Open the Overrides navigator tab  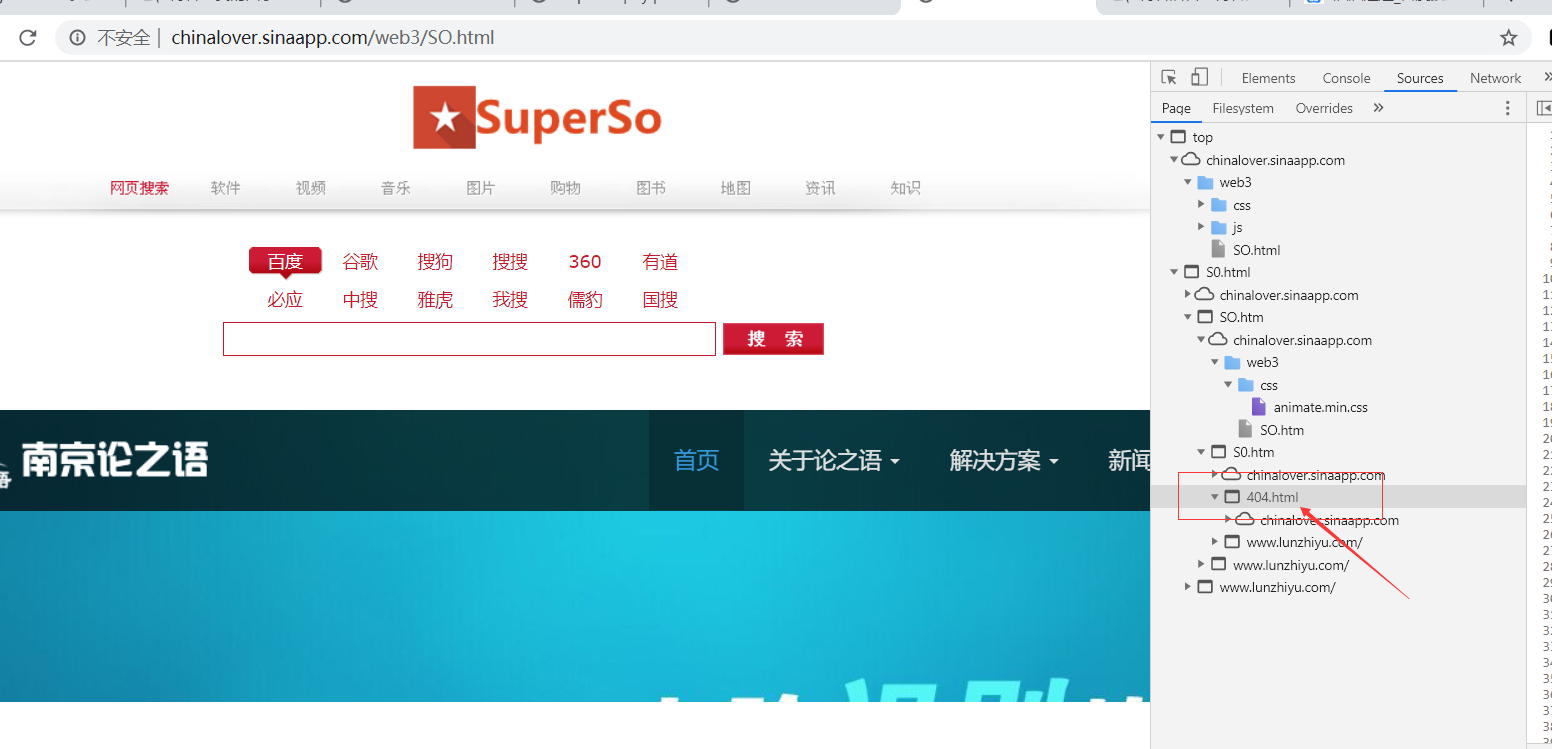coord(1324,108)
